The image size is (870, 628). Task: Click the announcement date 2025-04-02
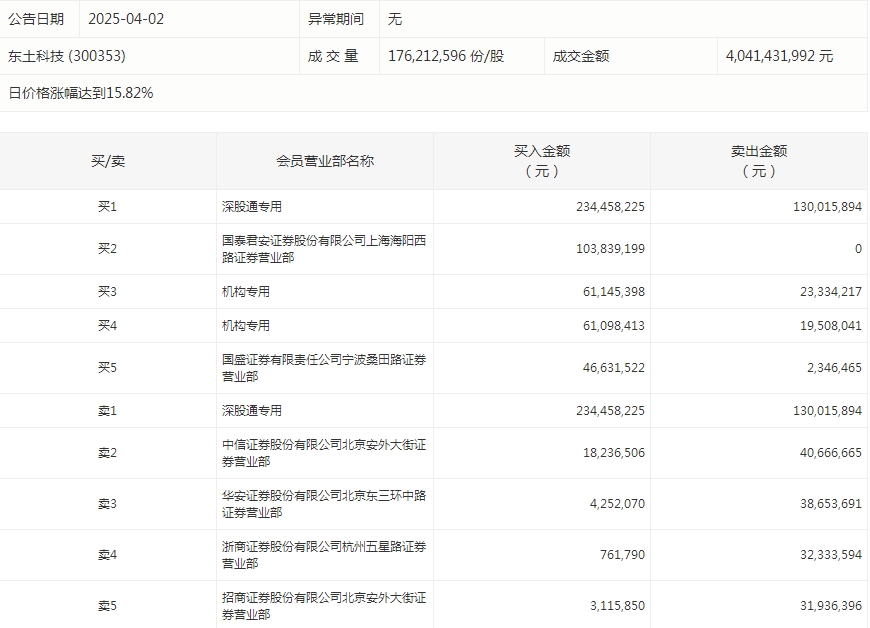126,19
